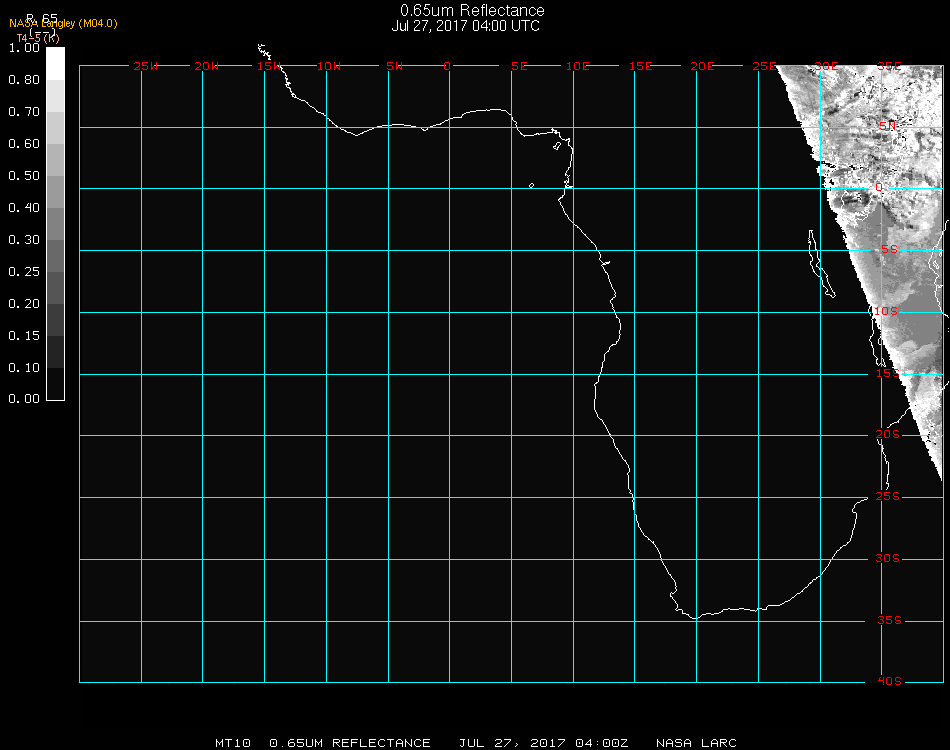The image size is (950, 750).
Task: Select the 0.00 color scale value
Action: [x=24, y=399]
